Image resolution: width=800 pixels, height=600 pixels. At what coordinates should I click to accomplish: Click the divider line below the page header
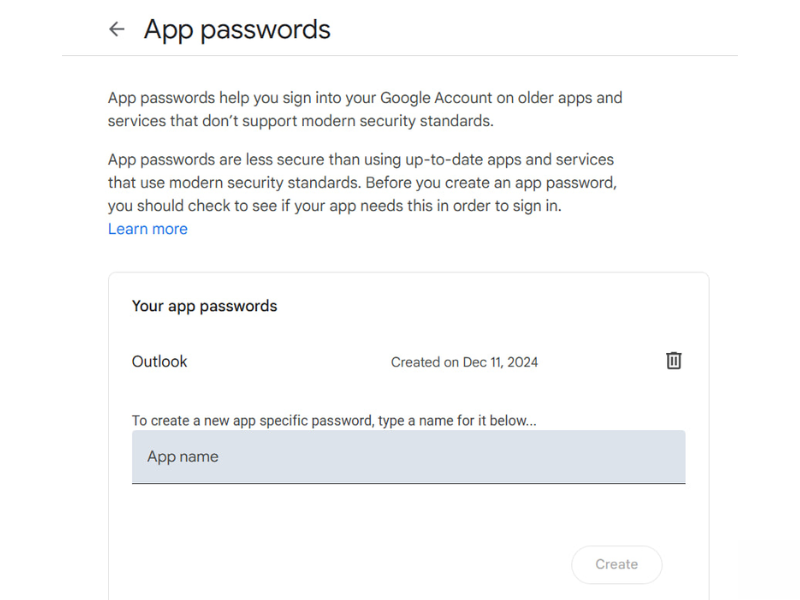tap(400, 56)
